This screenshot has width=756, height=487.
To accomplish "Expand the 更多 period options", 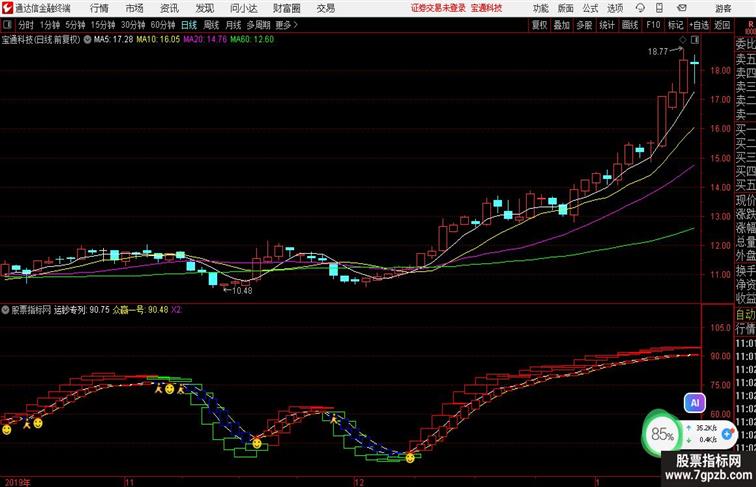I will tap(286, 25).
